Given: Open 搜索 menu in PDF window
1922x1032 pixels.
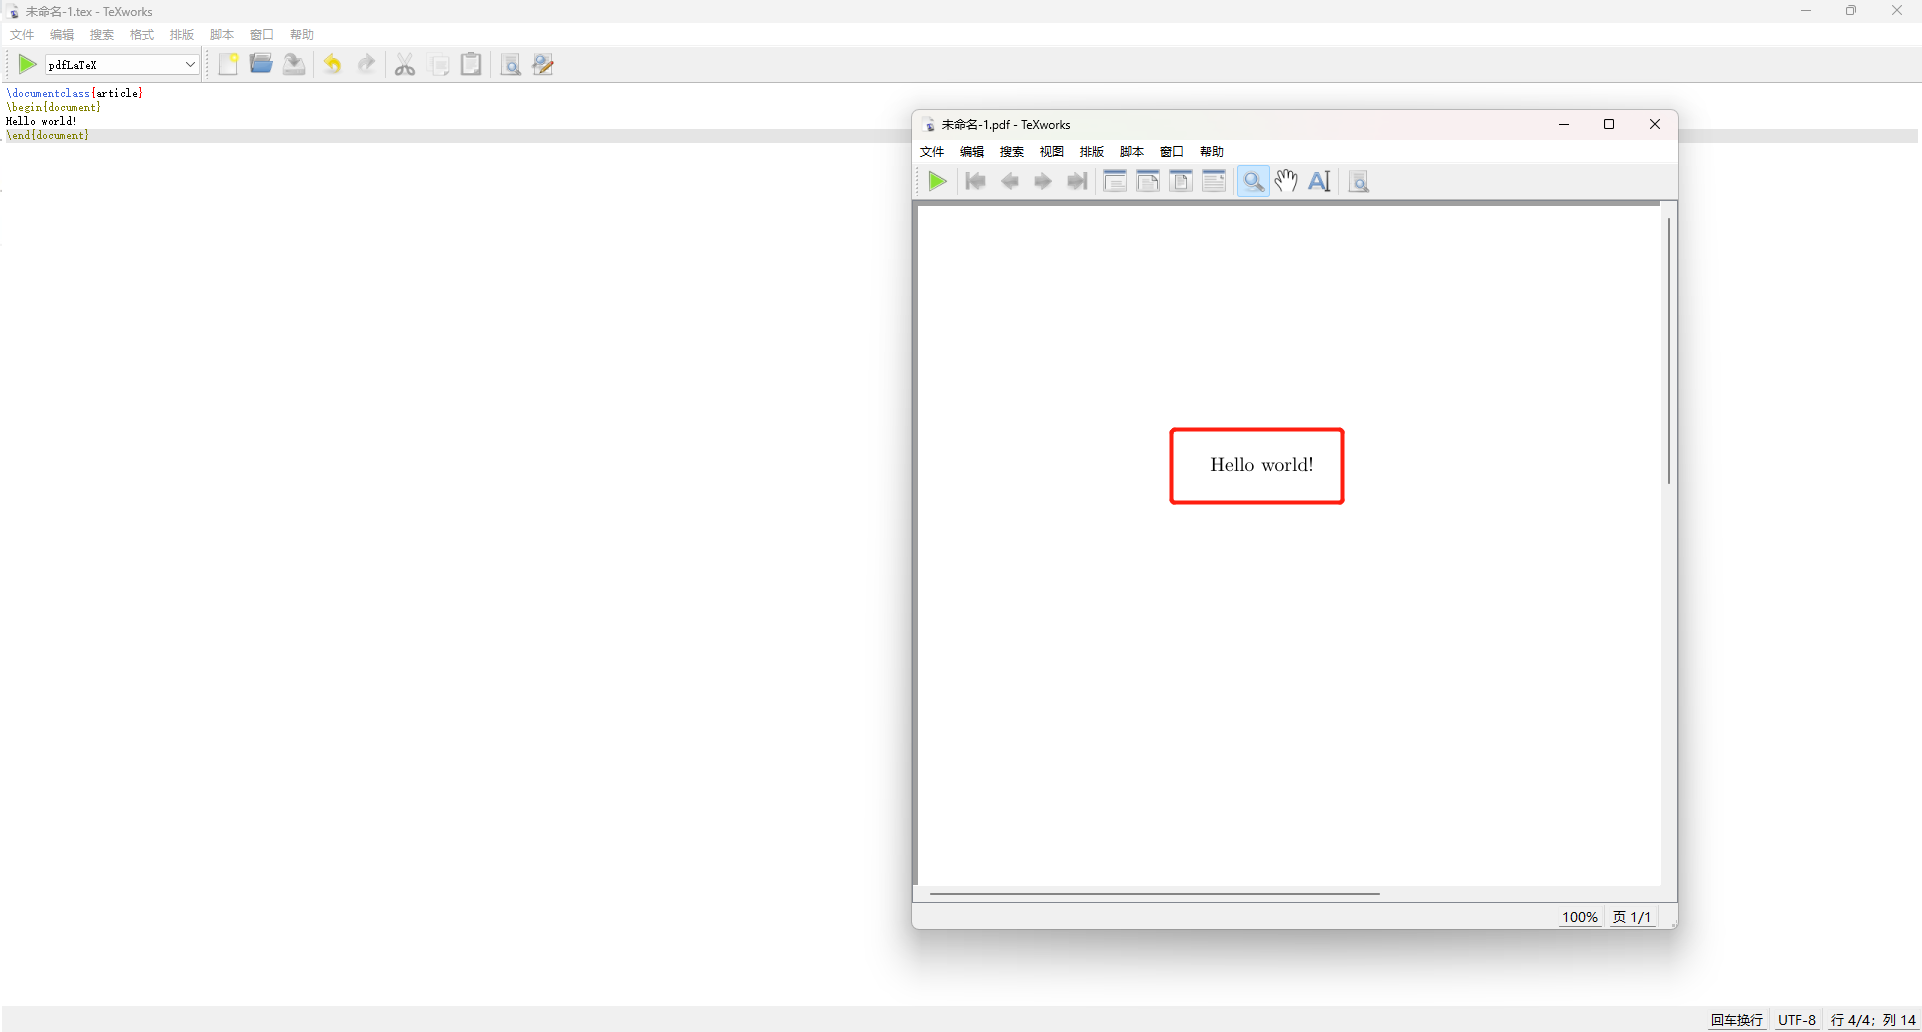Looking at the screenshot, I should (x=1012, y=152).
